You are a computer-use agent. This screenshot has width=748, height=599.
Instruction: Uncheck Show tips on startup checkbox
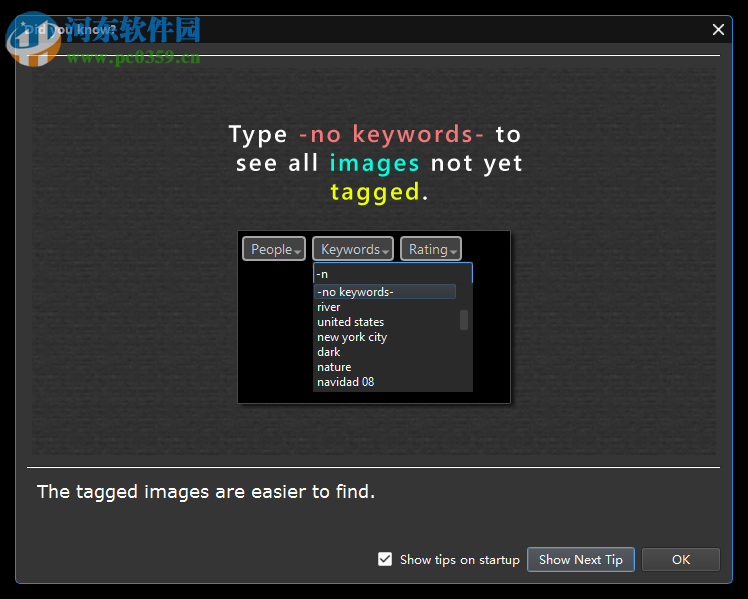pos(385,559)
